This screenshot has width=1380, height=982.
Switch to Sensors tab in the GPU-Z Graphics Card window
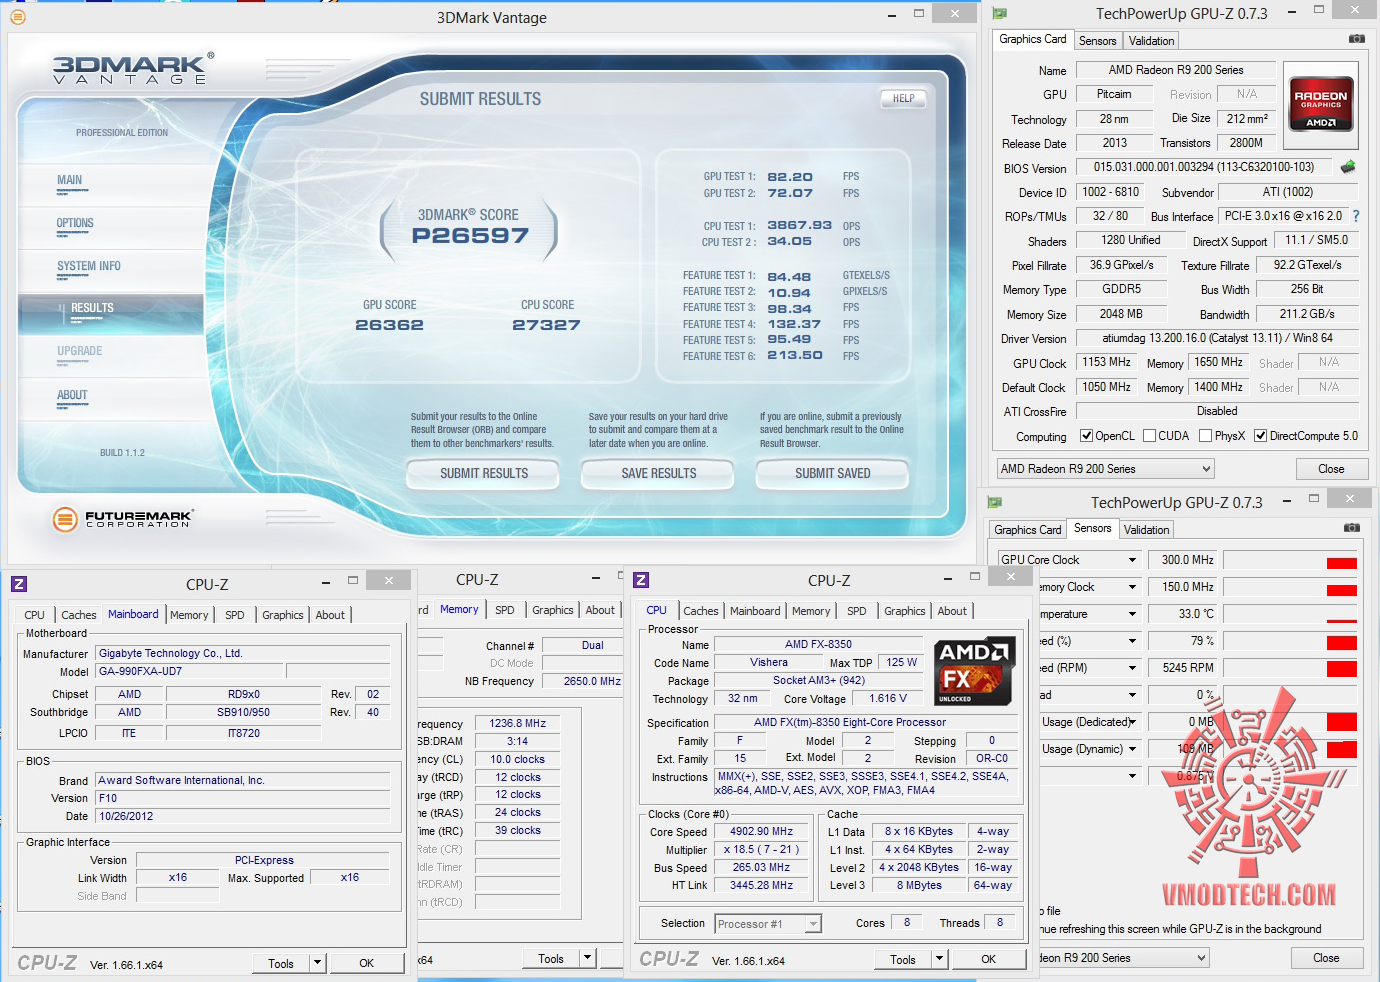click(1097, 41)
